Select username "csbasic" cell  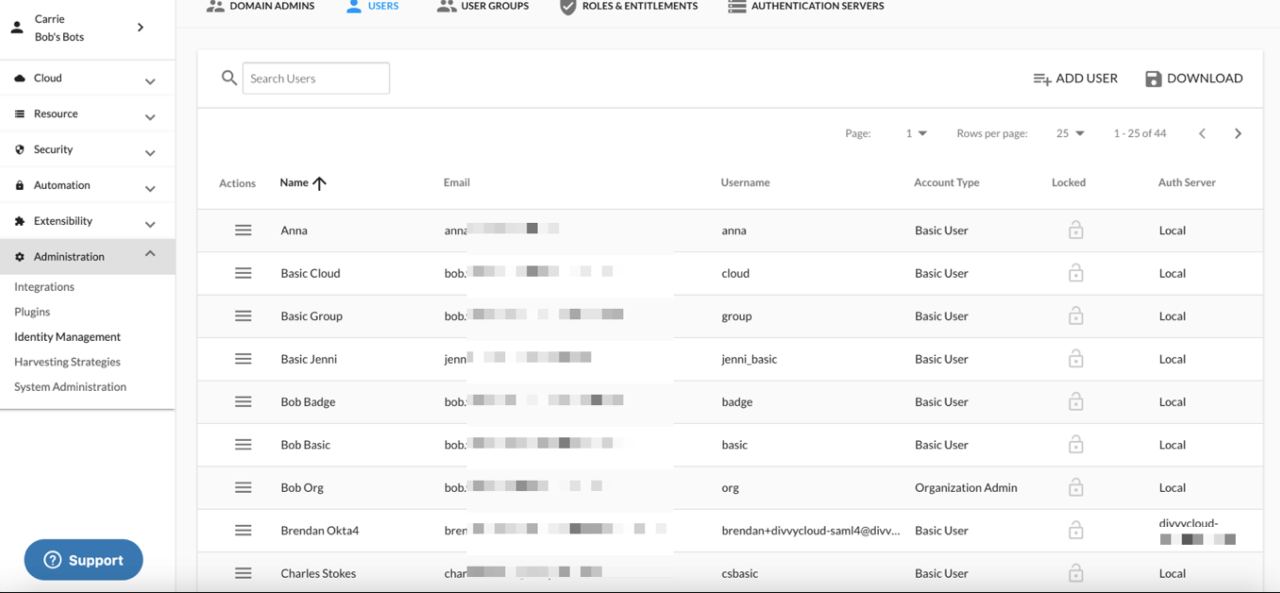pos(740,574)
